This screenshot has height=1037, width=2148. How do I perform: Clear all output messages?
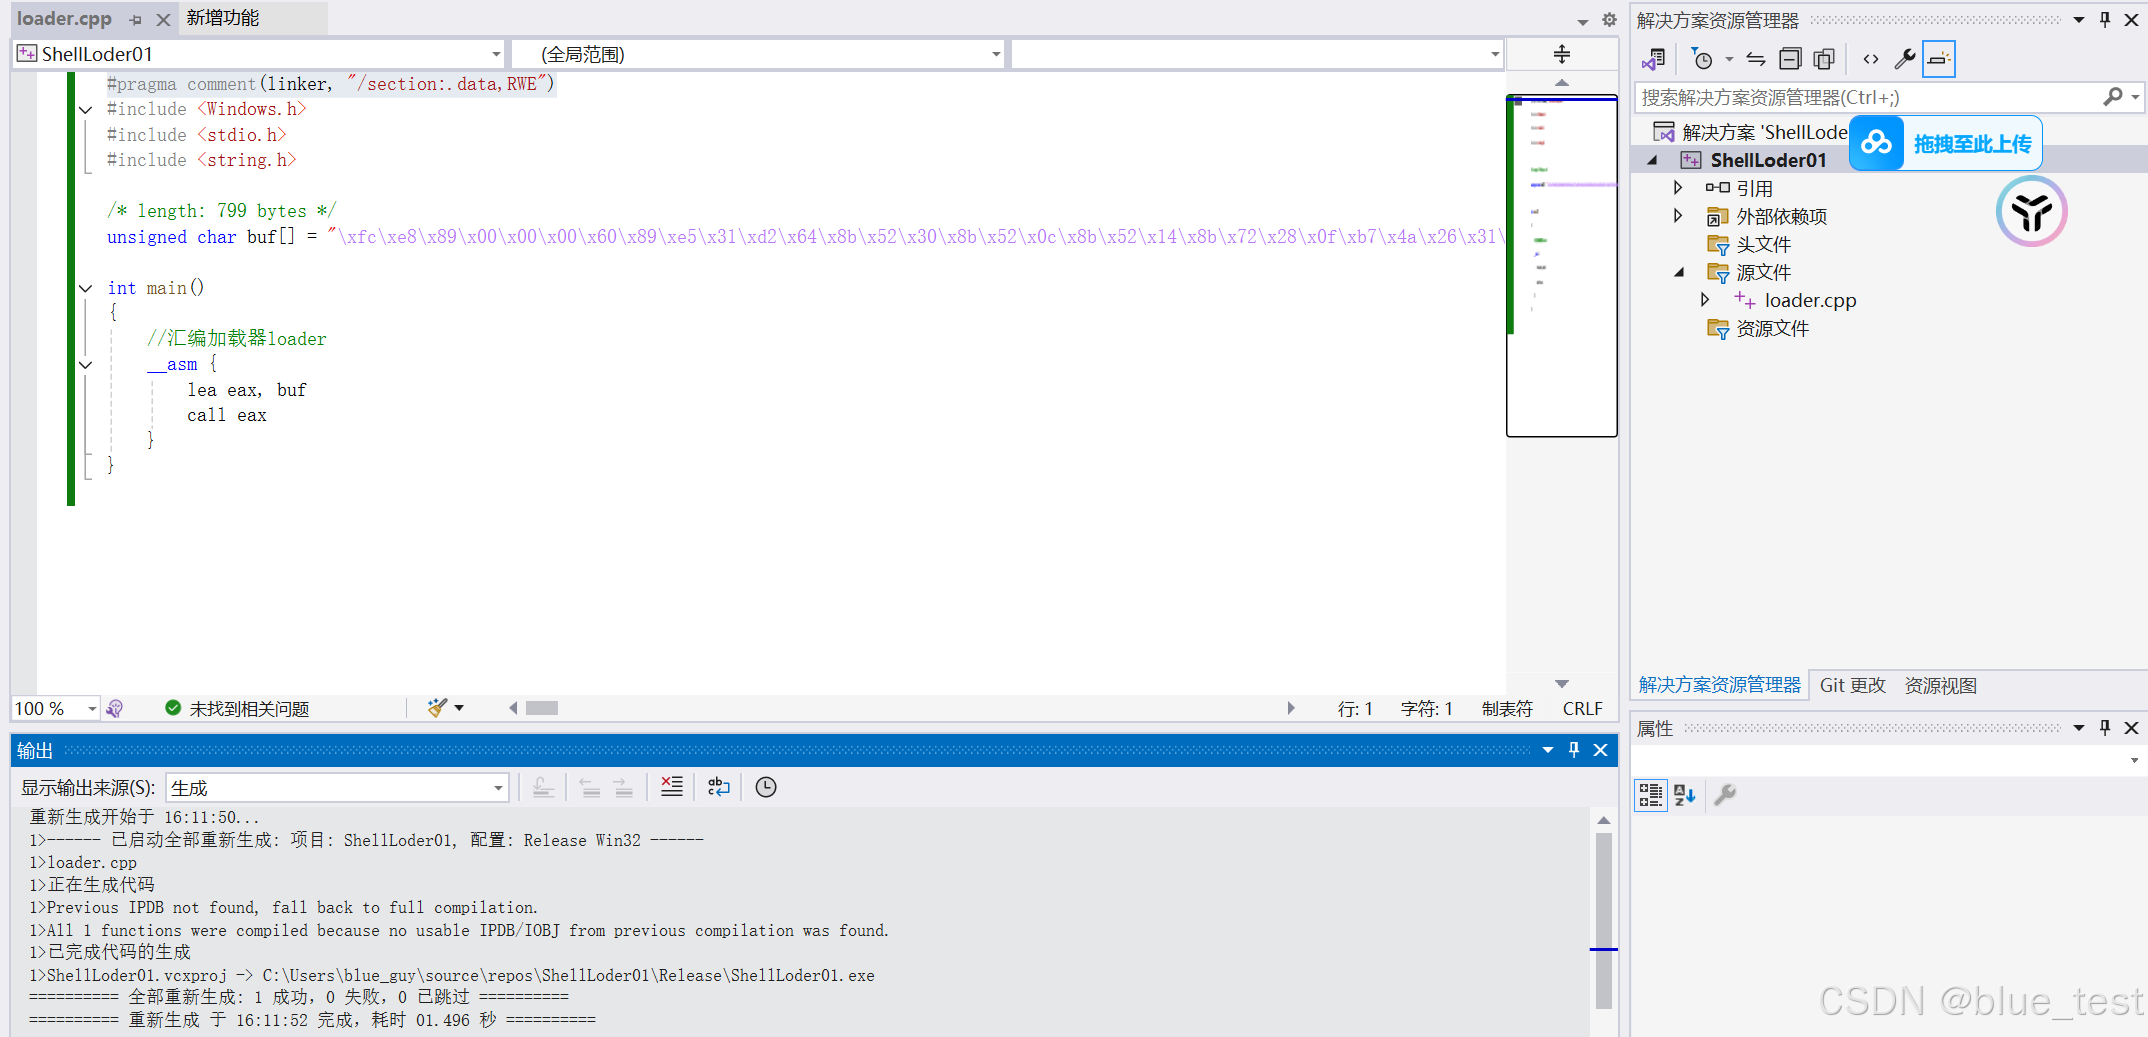pyautogui.click(x=671, y=787)
